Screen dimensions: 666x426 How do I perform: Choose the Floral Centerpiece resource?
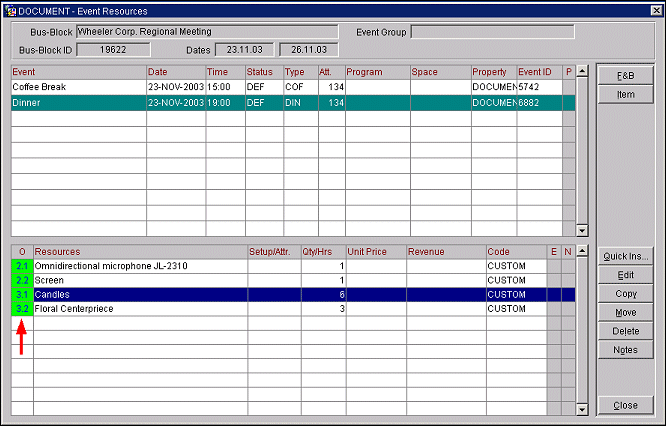(x=140, y=310)
